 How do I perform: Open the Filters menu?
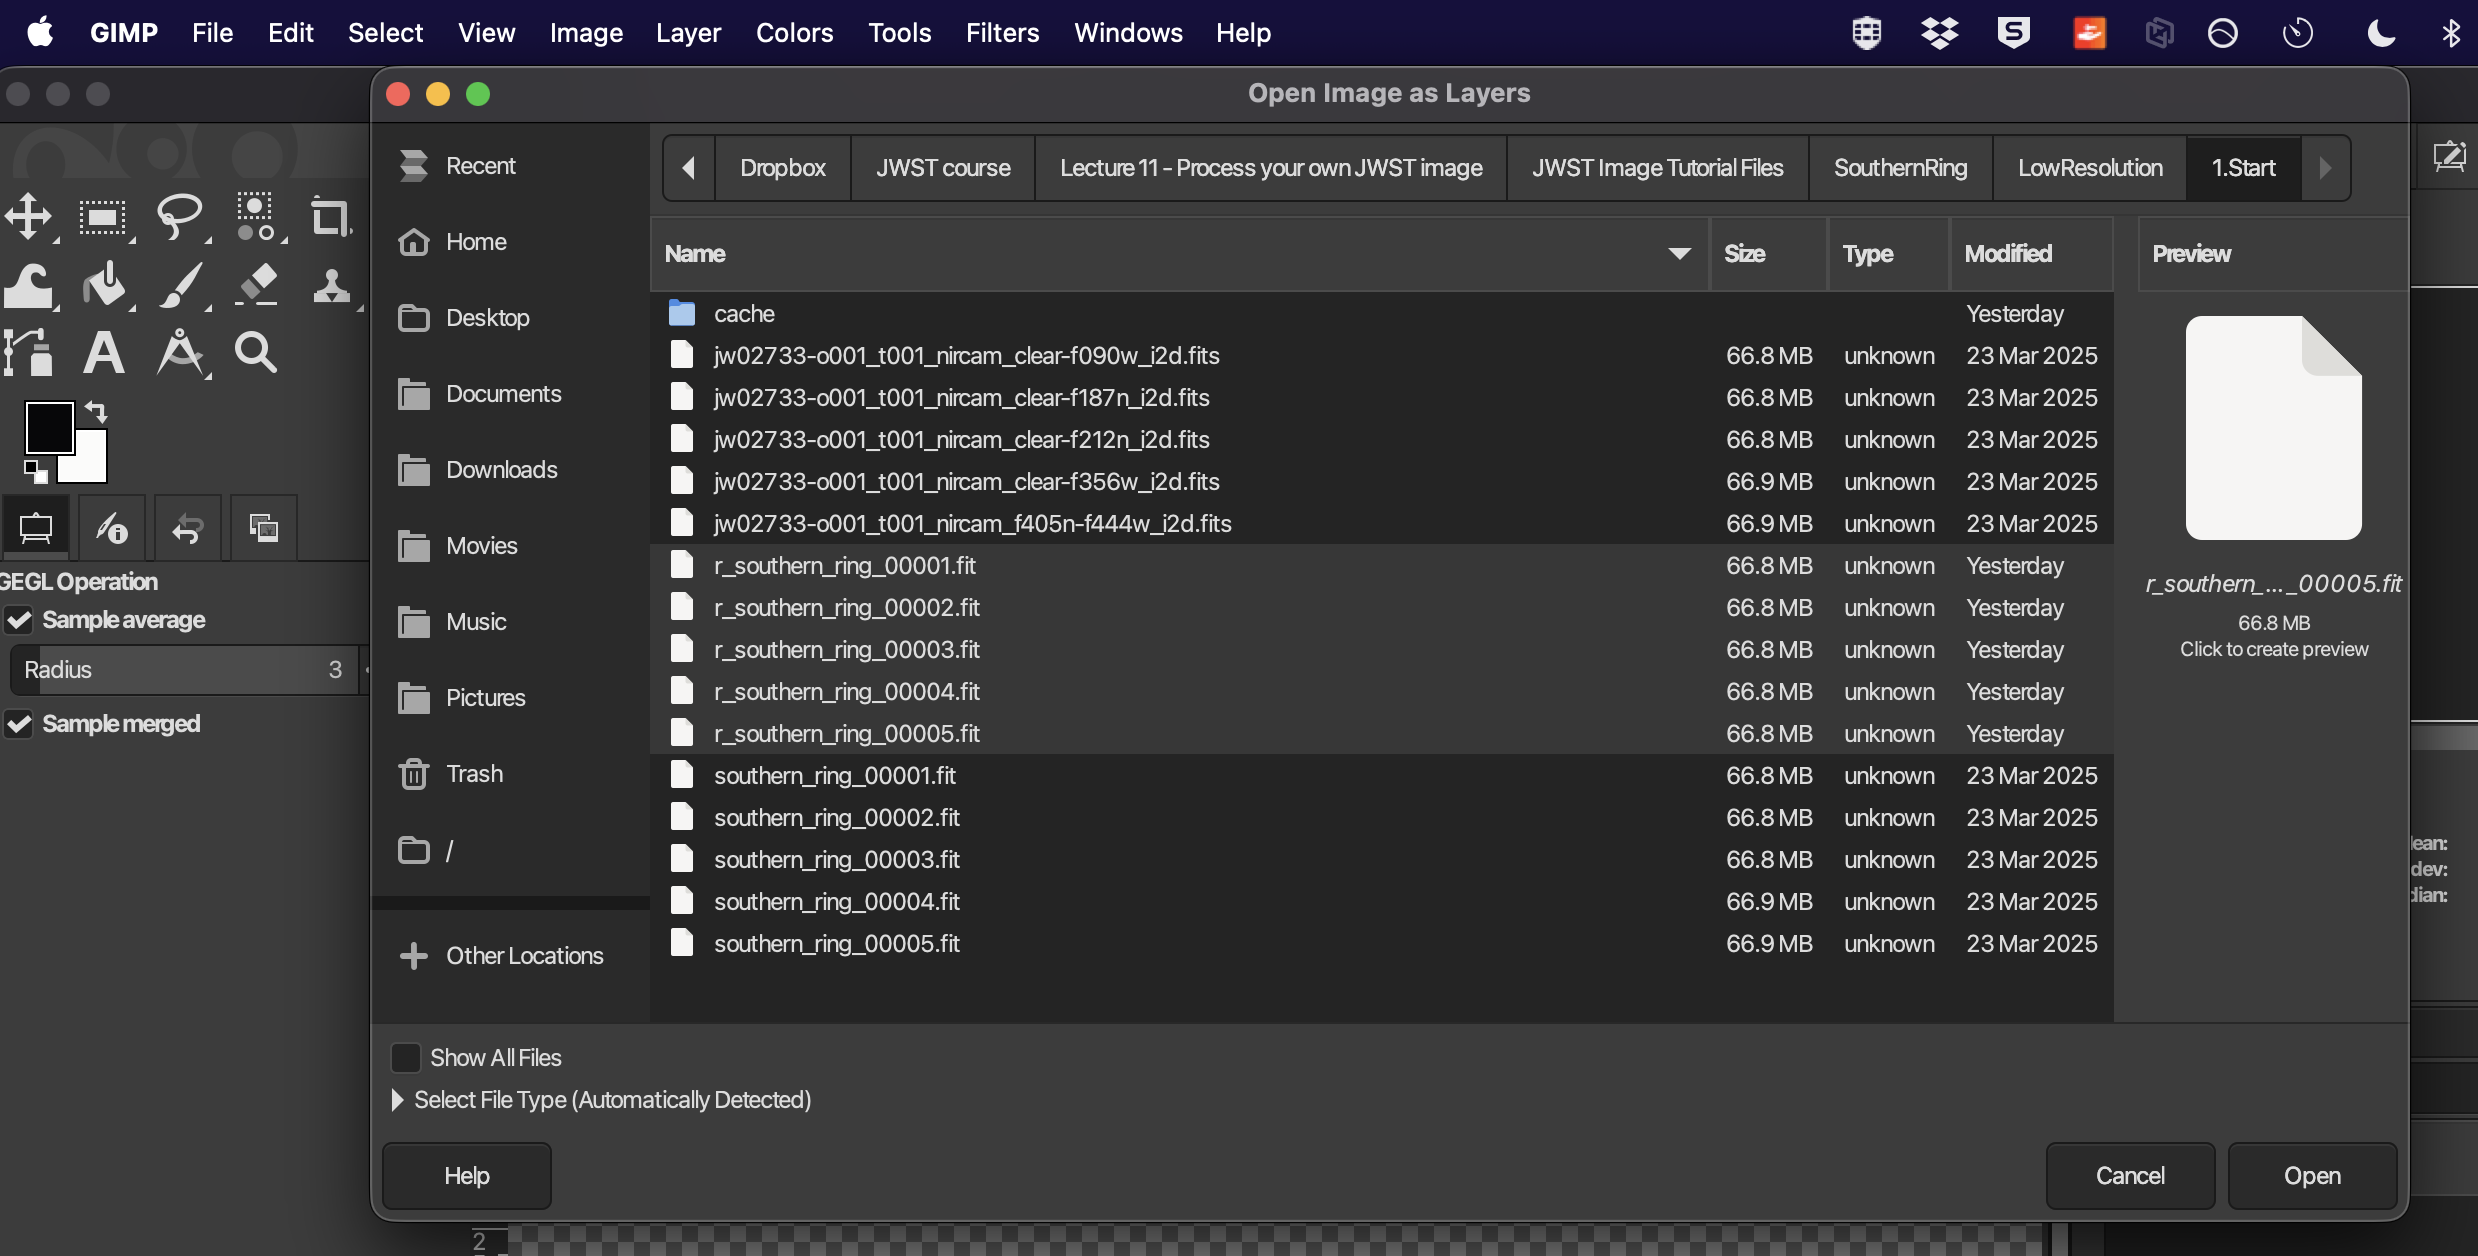tap(1002, 33)
